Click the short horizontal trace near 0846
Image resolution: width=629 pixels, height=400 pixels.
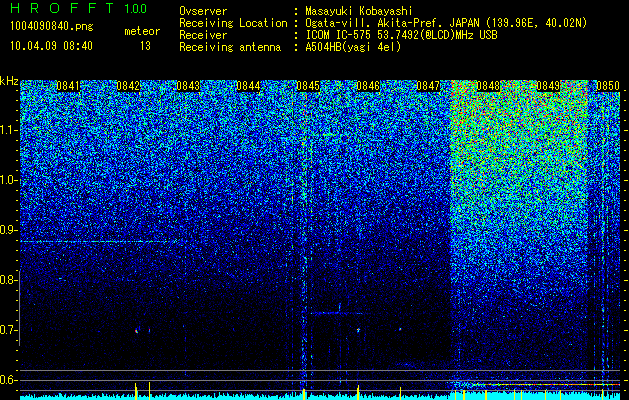pyautogui.click(x=336, y=313)
